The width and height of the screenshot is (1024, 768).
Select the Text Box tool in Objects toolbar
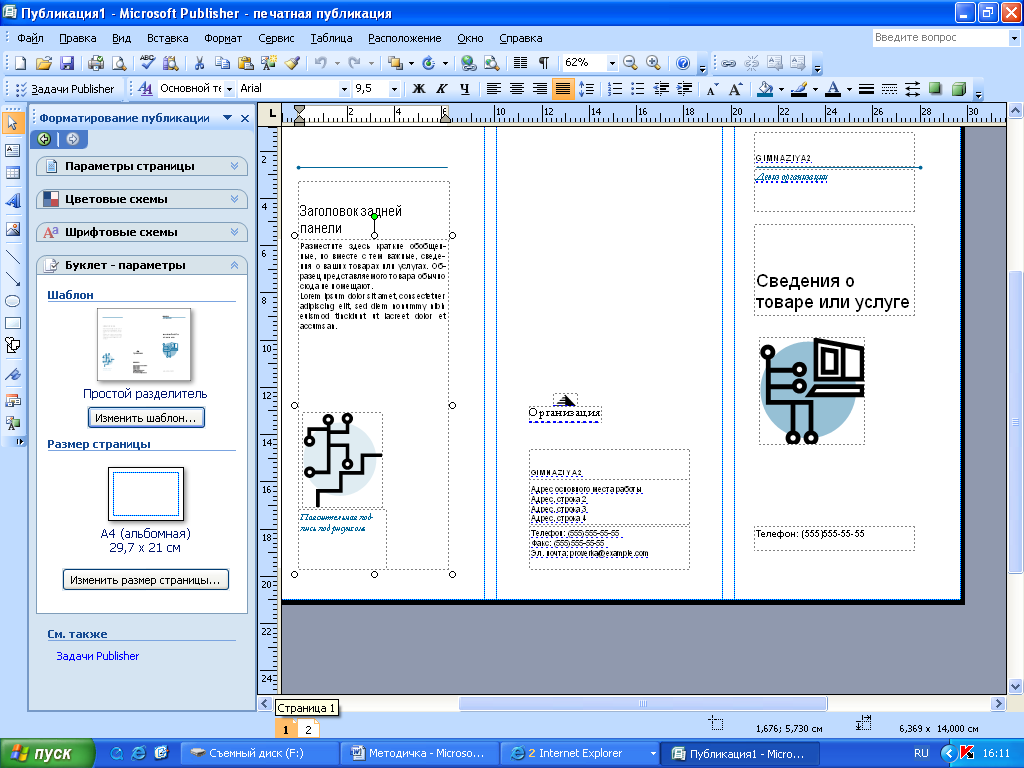click(12, 150)
